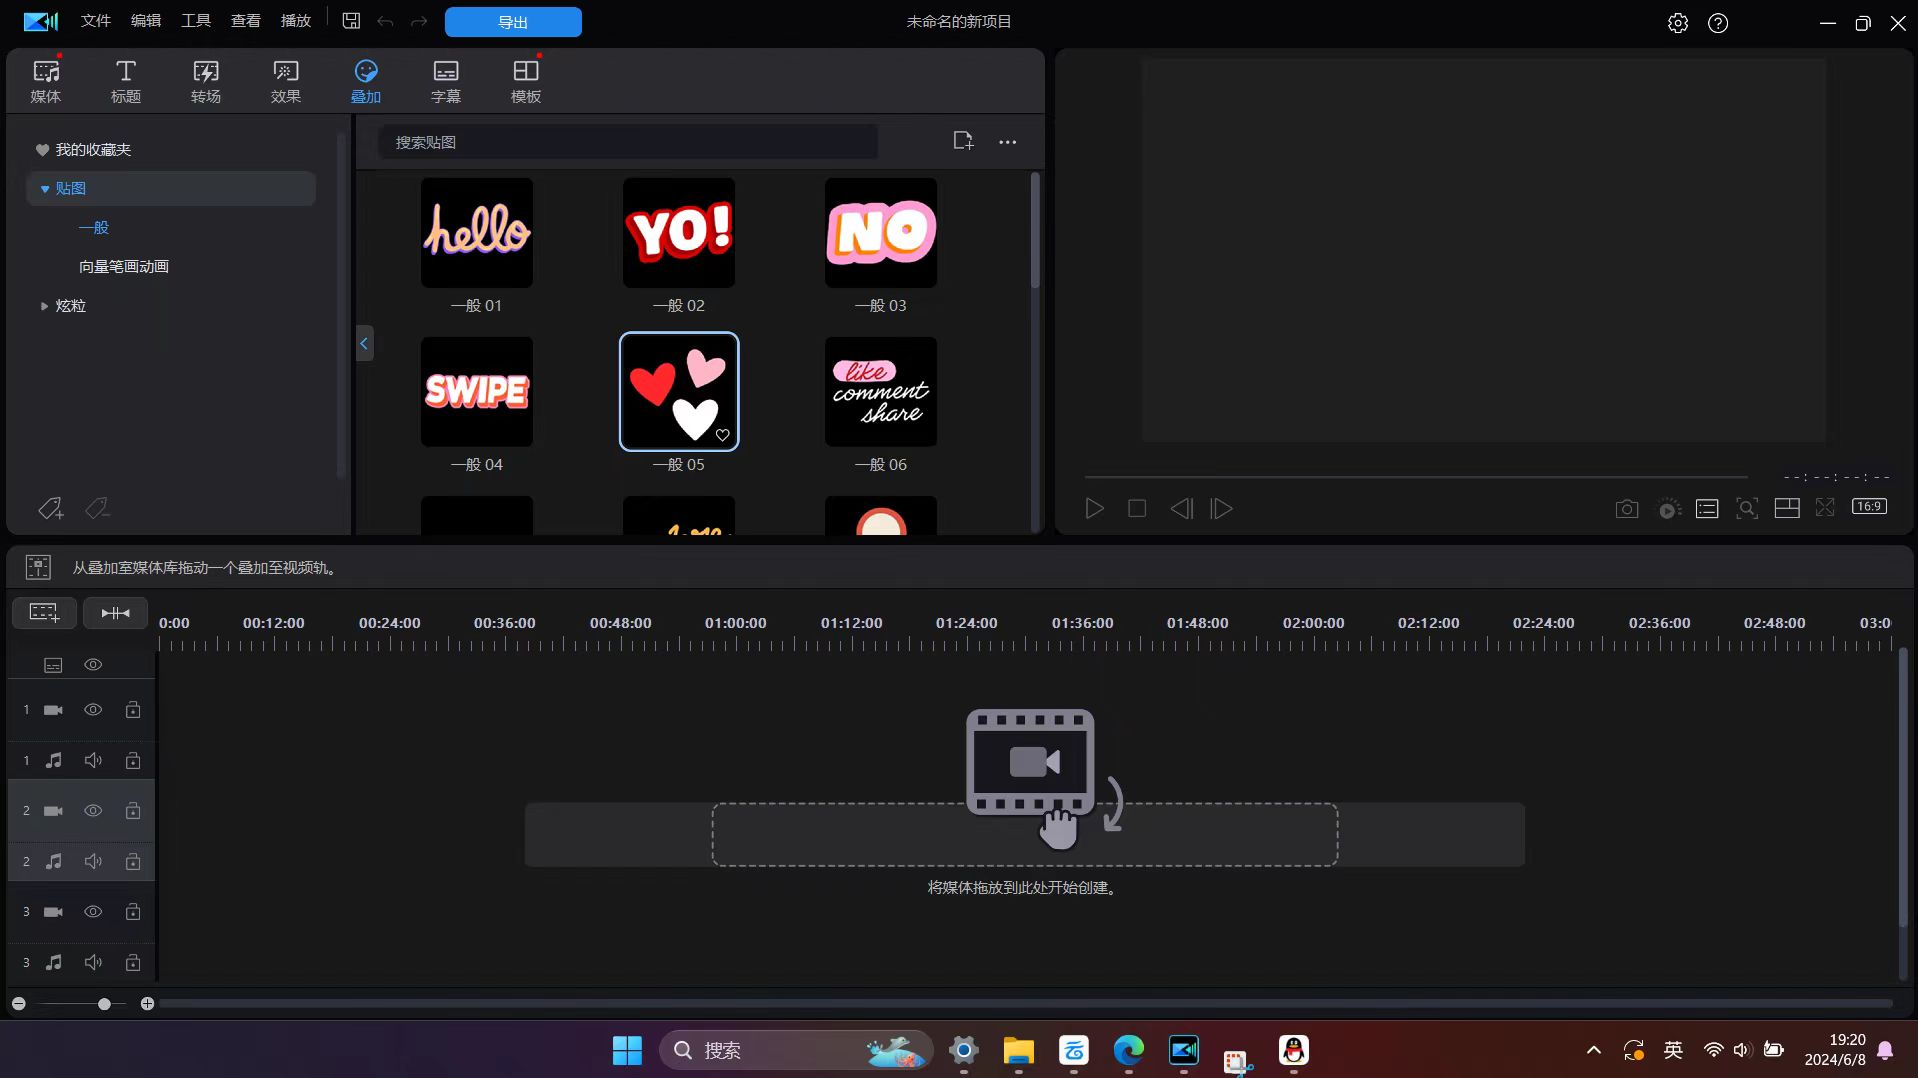Screen dimensions: 1918x1078
Task: Click the fit timeline to window icon
Action: tap(115, 613)
